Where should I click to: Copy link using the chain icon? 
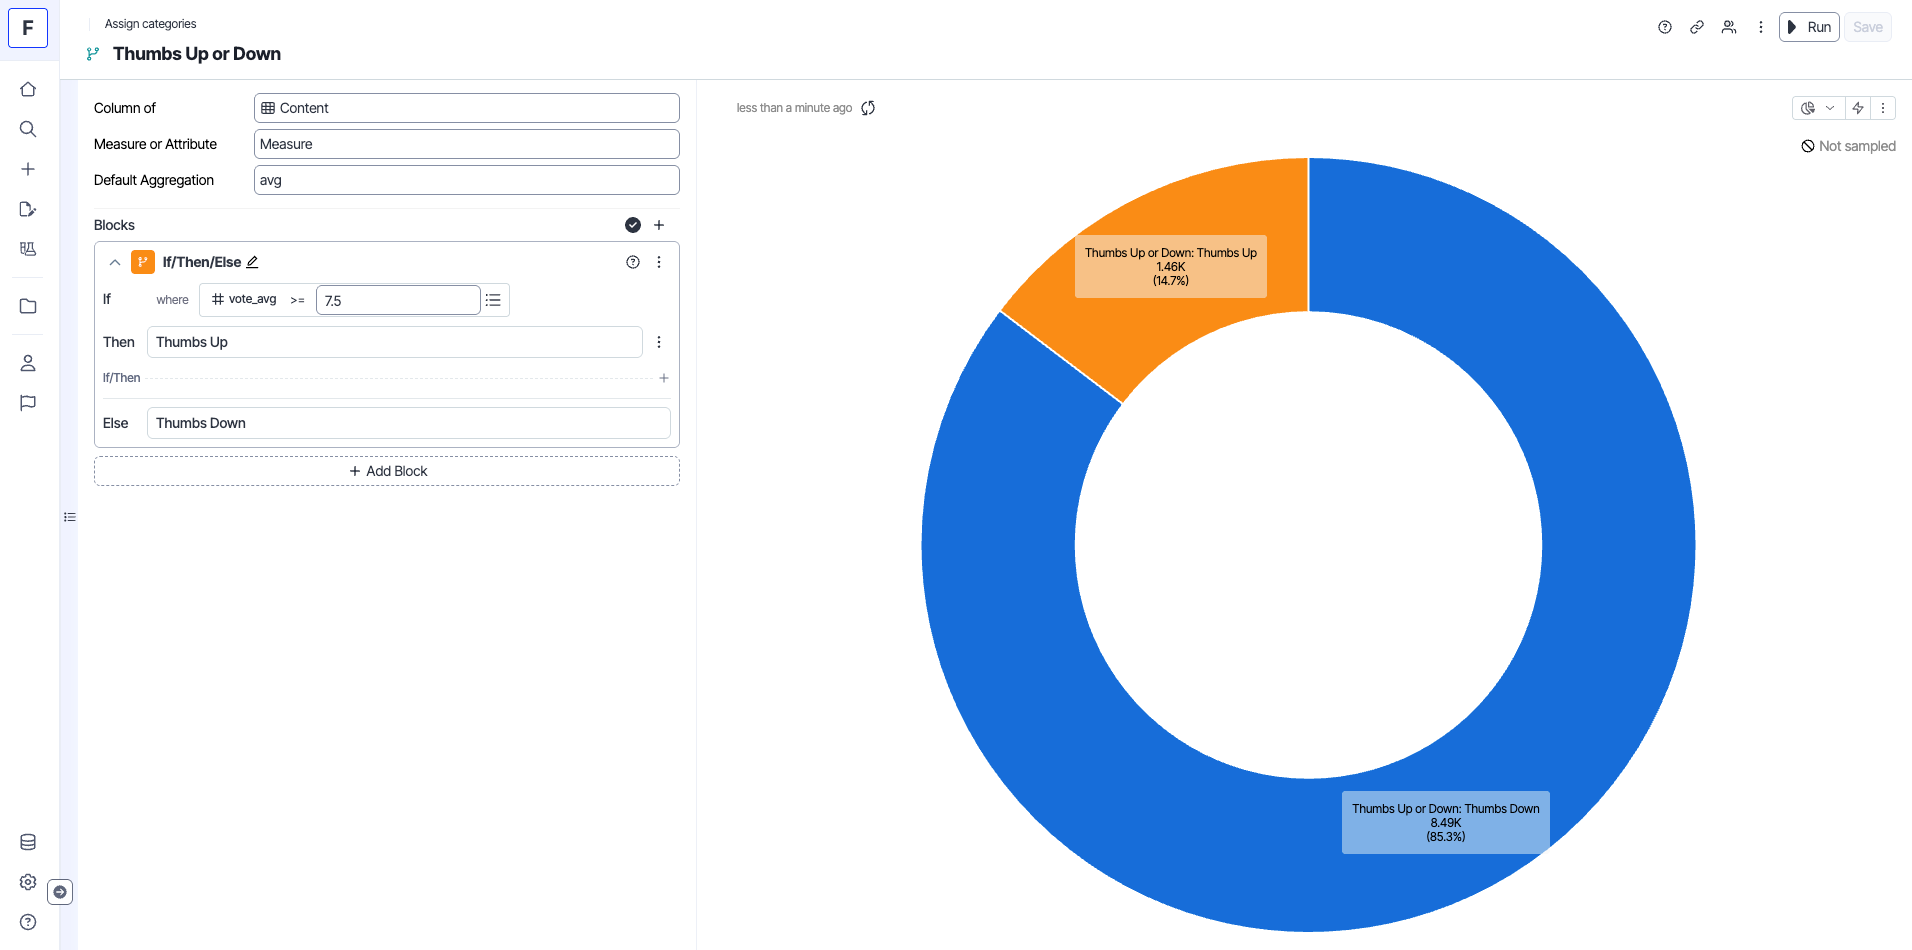[x=1697, y=27]
